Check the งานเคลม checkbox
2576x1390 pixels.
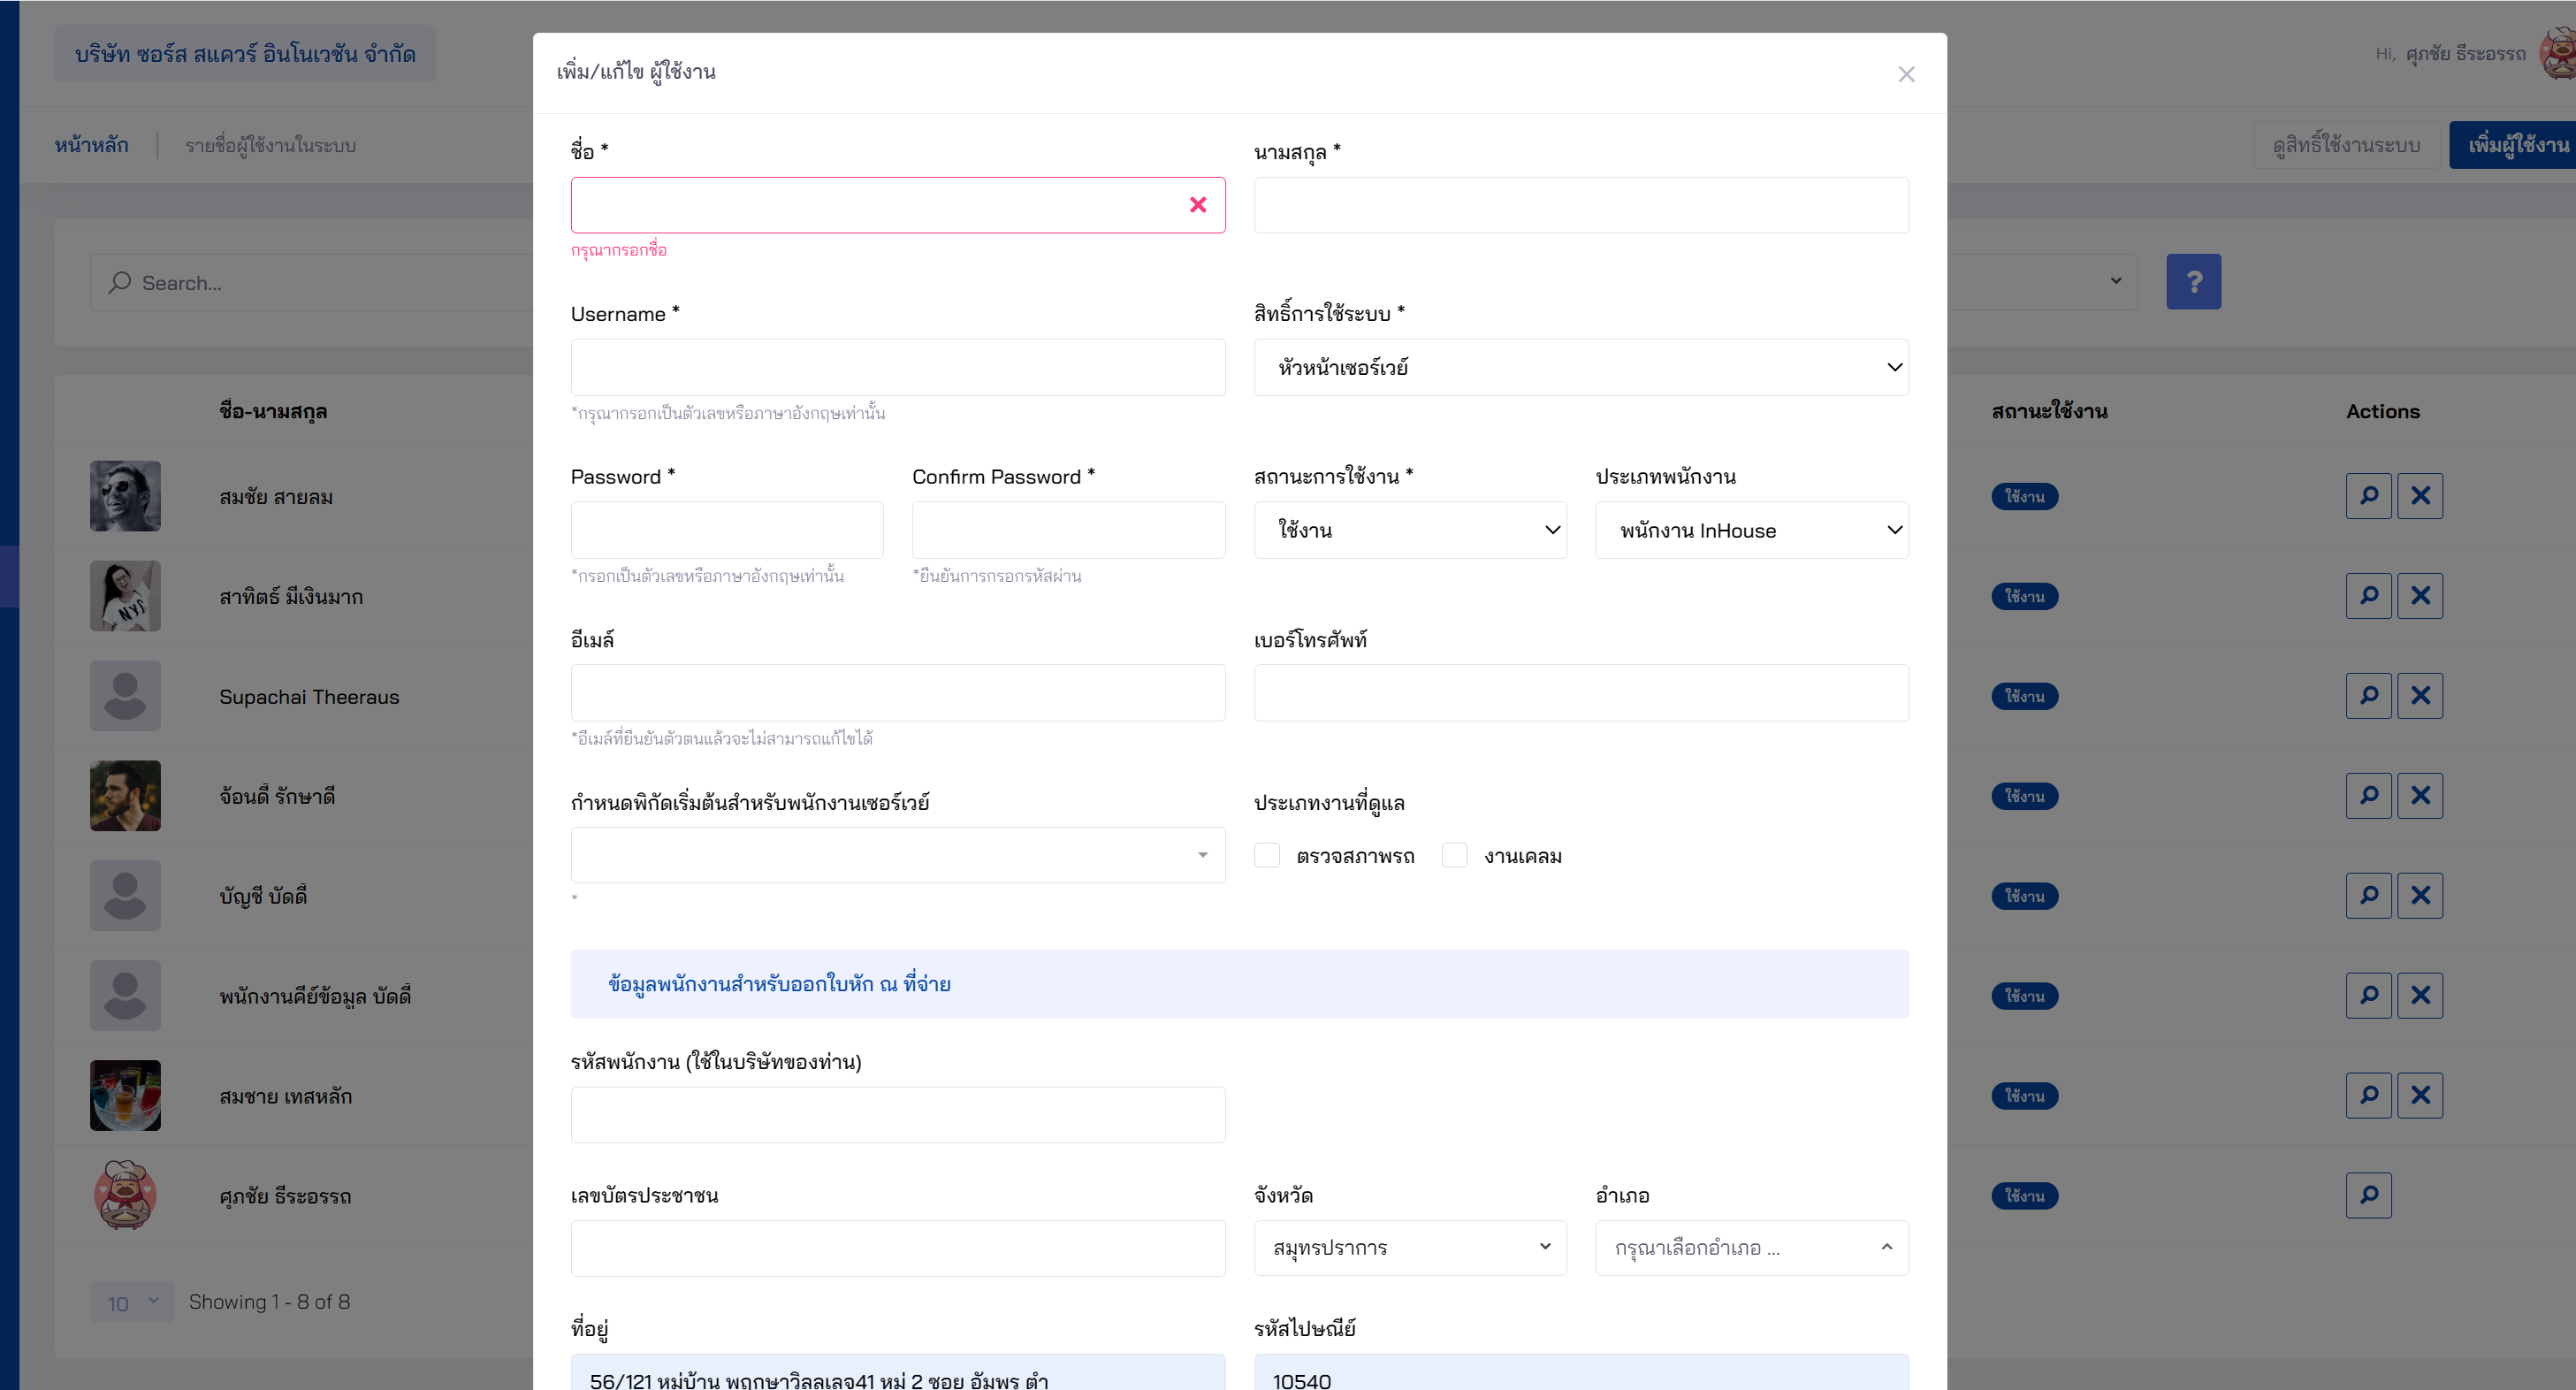pyautogui.click(x=1454, y=855)
